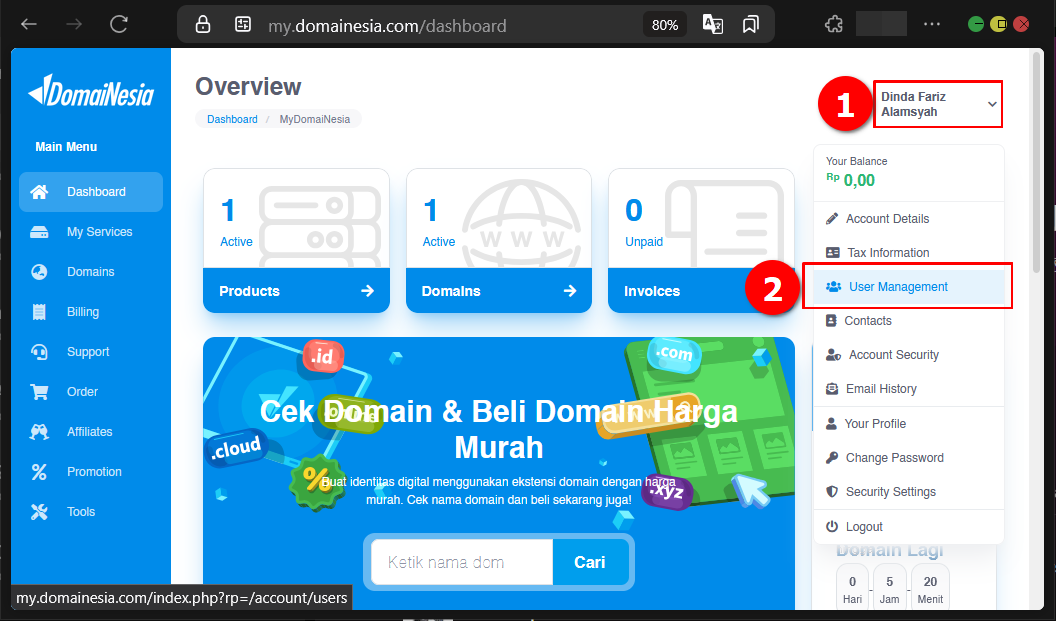This screenshot has height=621, width=1056.
Task: Open the 80% zoom level indicator
Action: 665,25
